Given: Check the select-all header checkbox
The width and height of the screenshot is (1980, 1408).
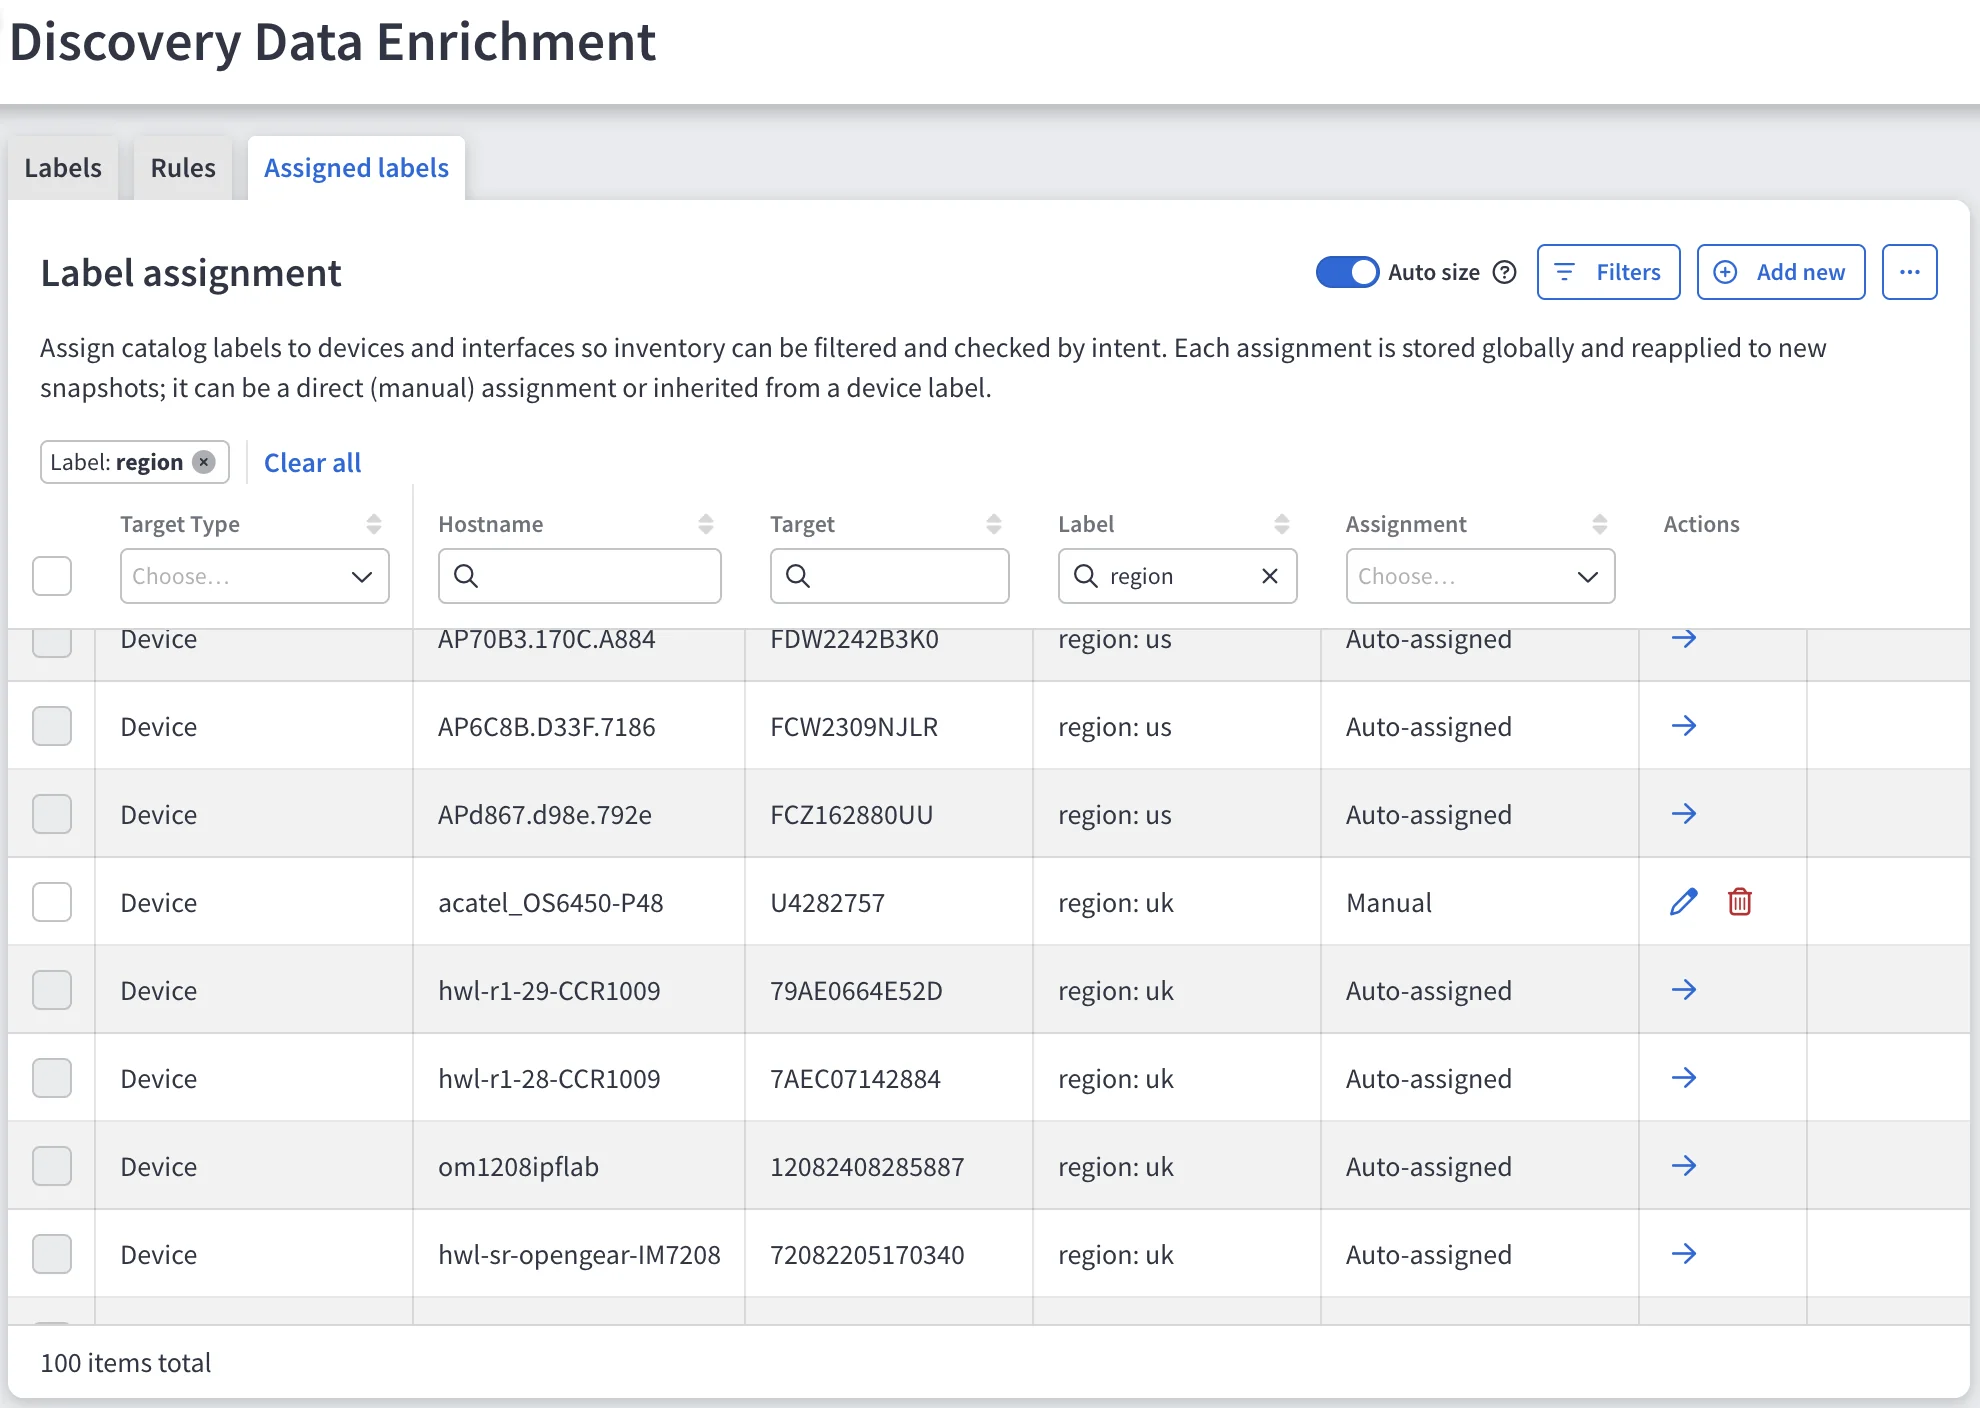Looking at the screenshot, I should click(x=52, y=576).
